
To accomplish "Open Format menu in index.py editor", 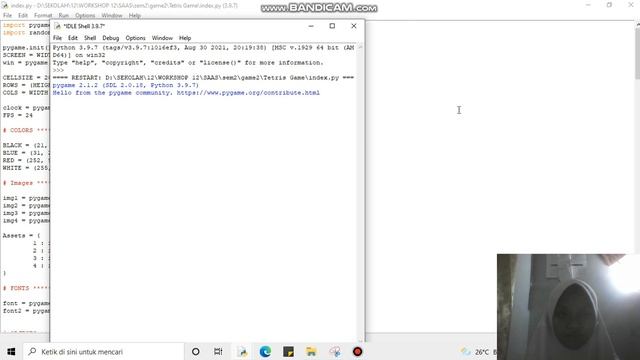I will (43, 16).
